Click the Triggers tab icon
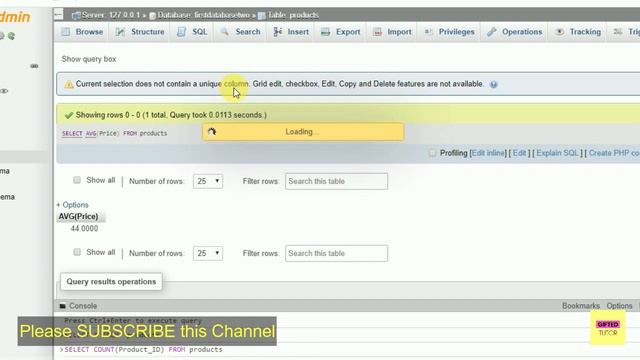Viewport: 640px width, 360px height. click(x=618, y=32)
